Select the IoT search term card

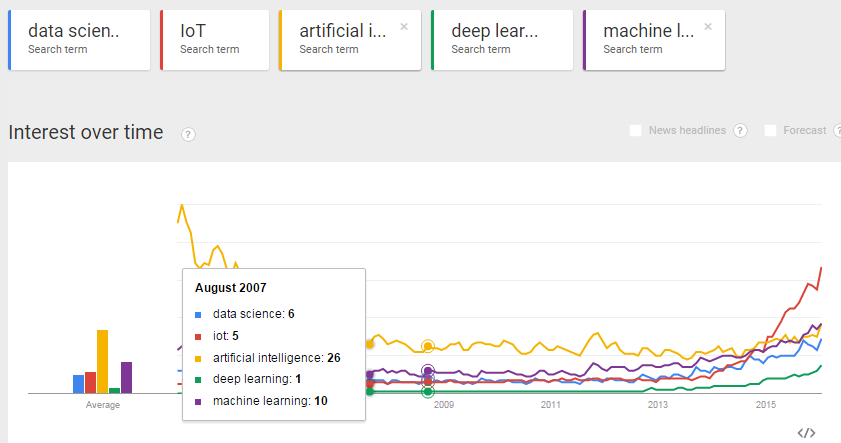point(215,40)
